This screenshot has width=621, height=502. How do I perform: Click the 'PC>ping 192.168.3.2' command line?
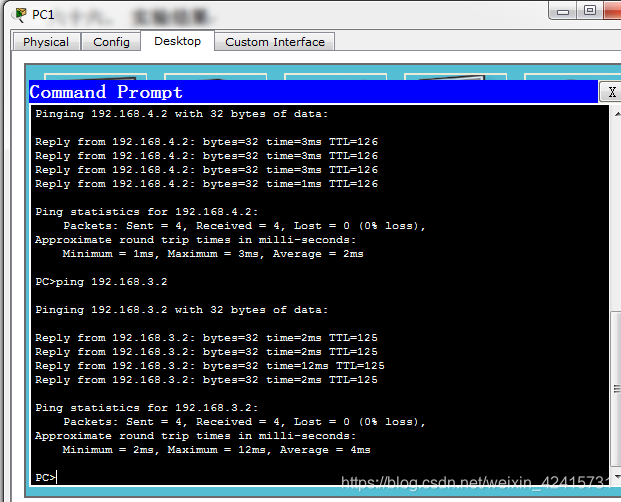[101, 282]
